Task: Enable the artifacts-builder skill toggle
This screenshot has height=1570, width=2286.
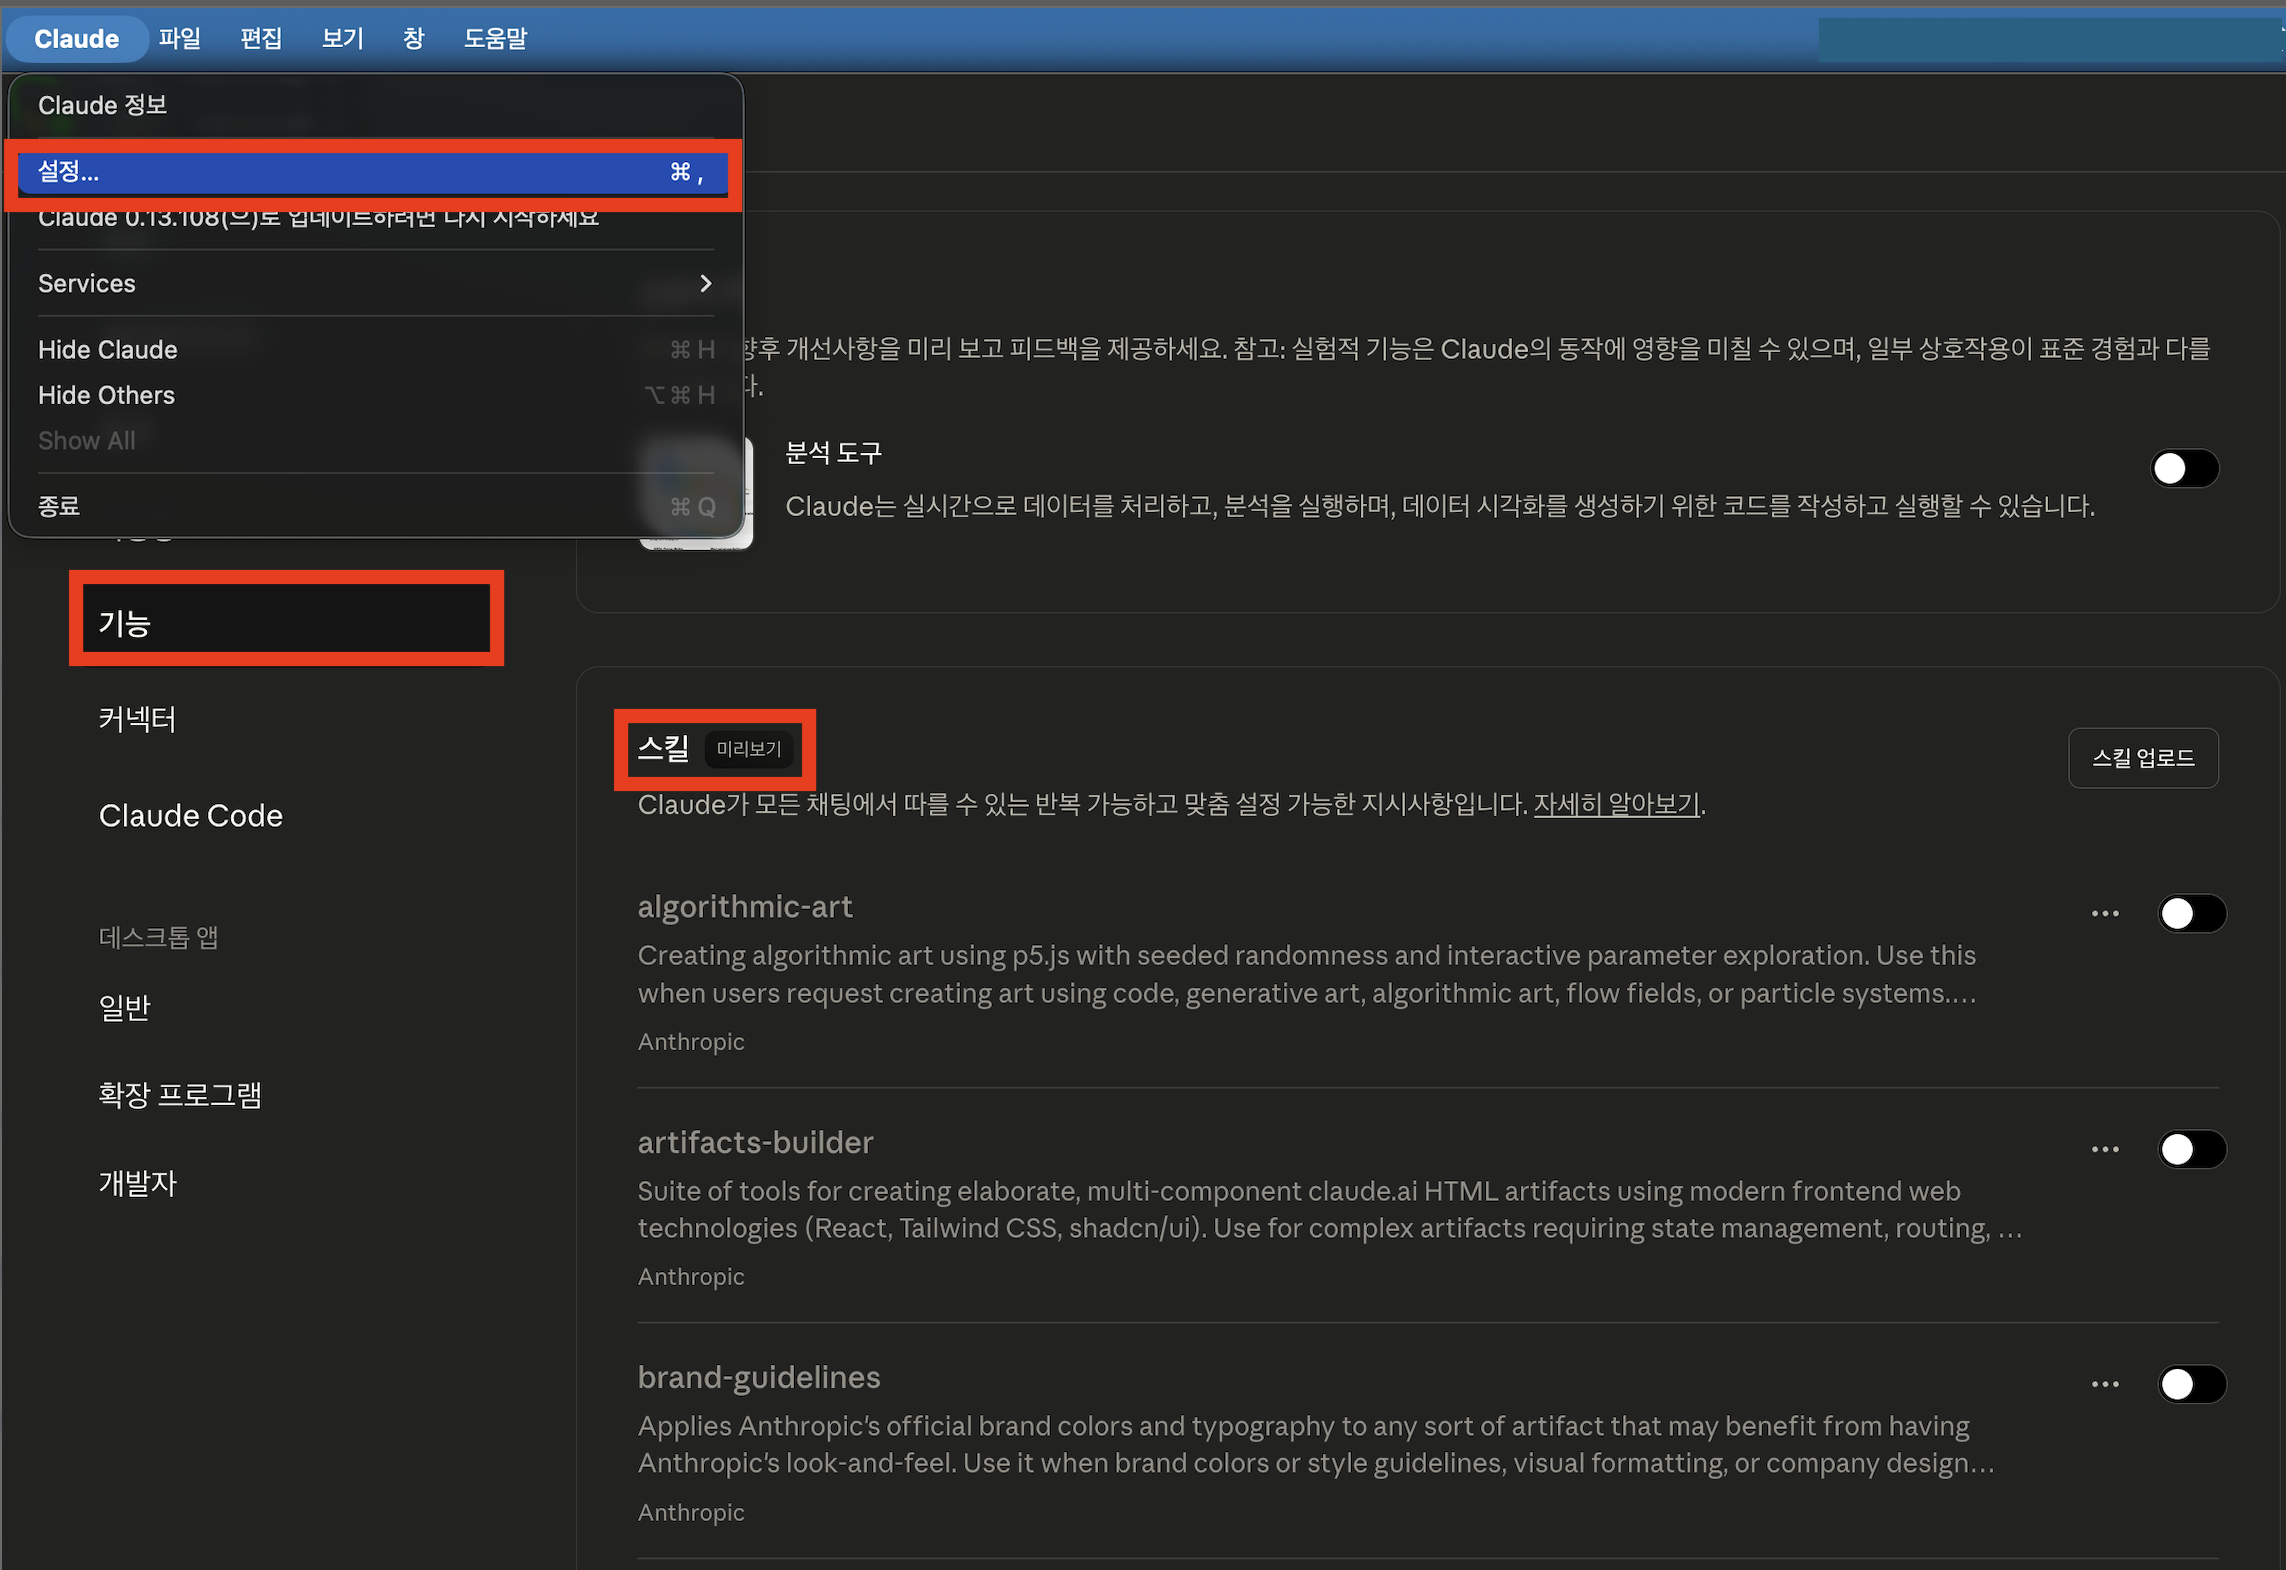Action: (x=2190, y=1149)
